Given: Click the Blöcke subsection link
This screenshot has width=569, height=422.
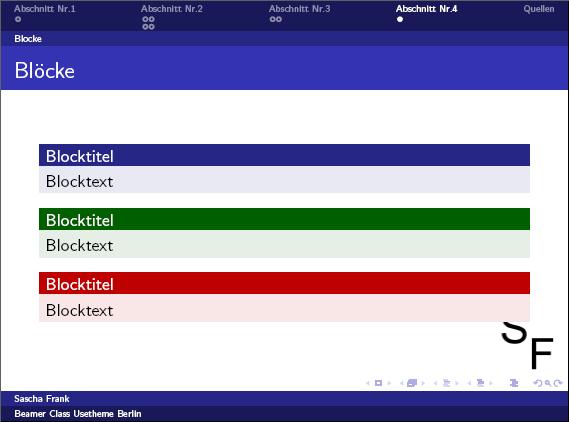Looking at the screenshot, I should (28, 39).
